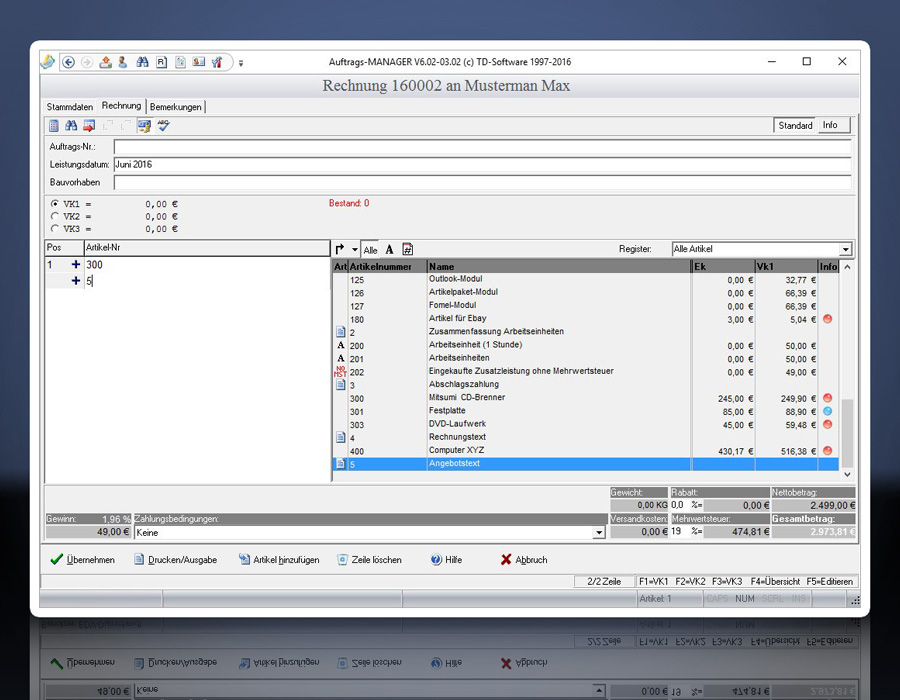Click the Mehrwertsteuer percent field showing 19
This screenshot has height=700, width=900.
(680, 531)
